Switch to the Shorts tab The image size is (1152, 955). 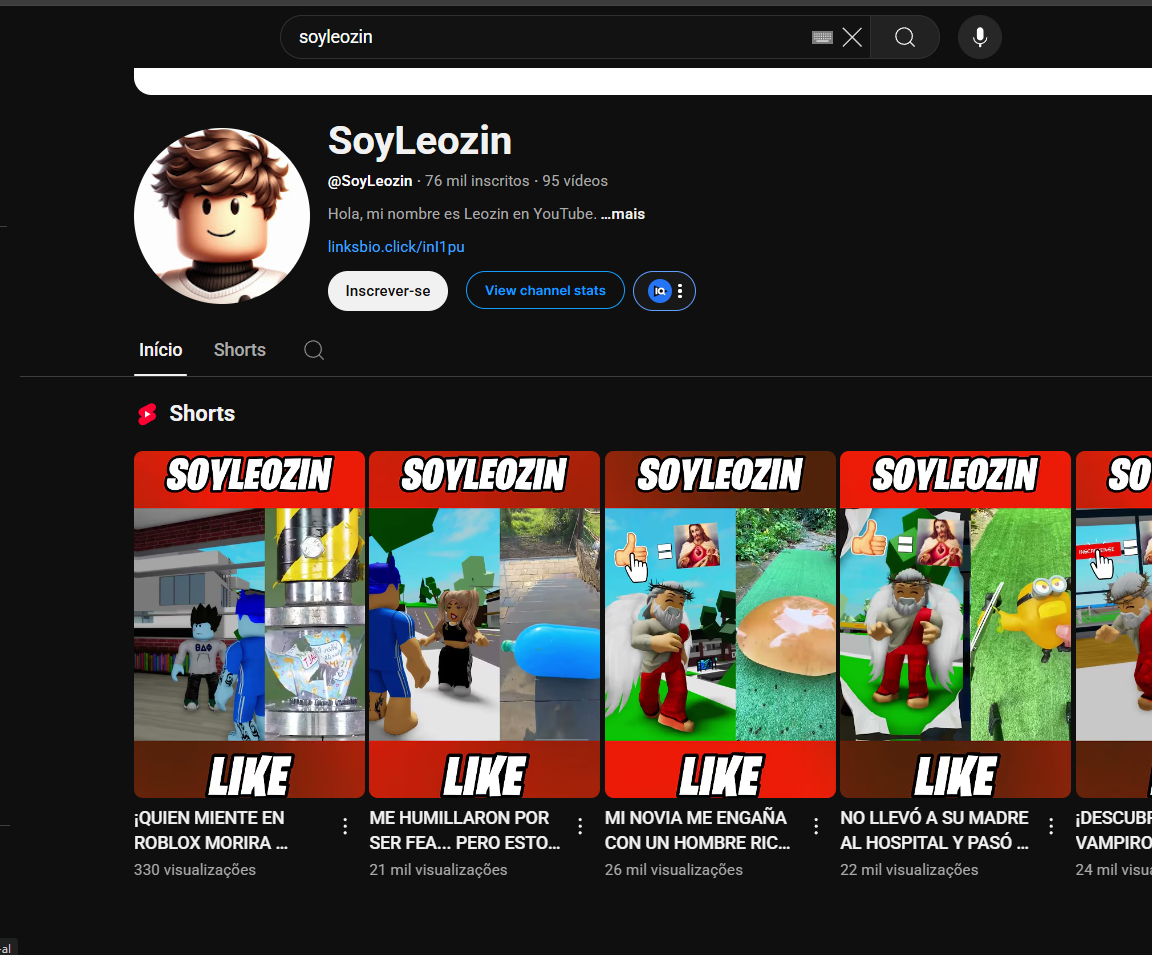click(240, 350)
